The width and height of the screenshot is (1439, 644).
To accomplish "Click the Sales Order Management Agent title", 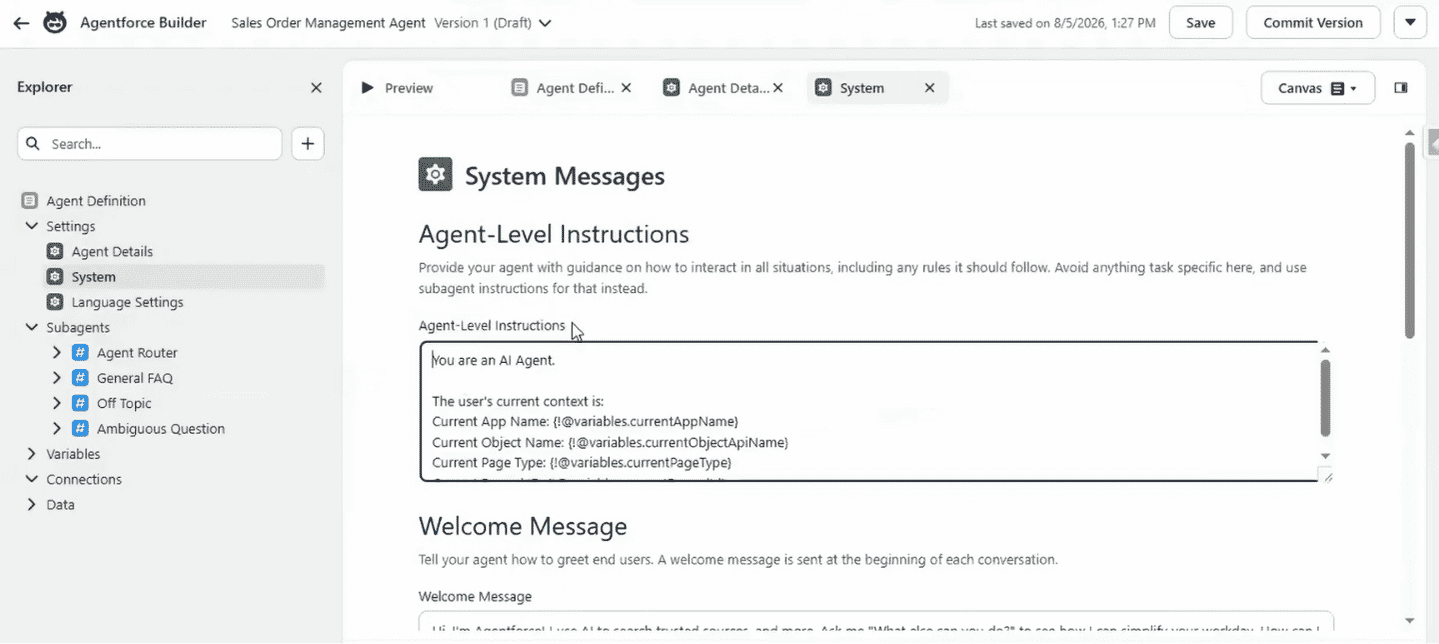I will [x=328, y=23].
